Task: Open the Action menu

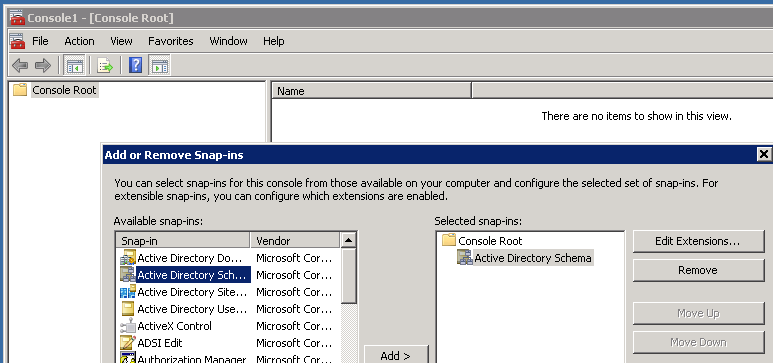Action: (x=79, y=41)
